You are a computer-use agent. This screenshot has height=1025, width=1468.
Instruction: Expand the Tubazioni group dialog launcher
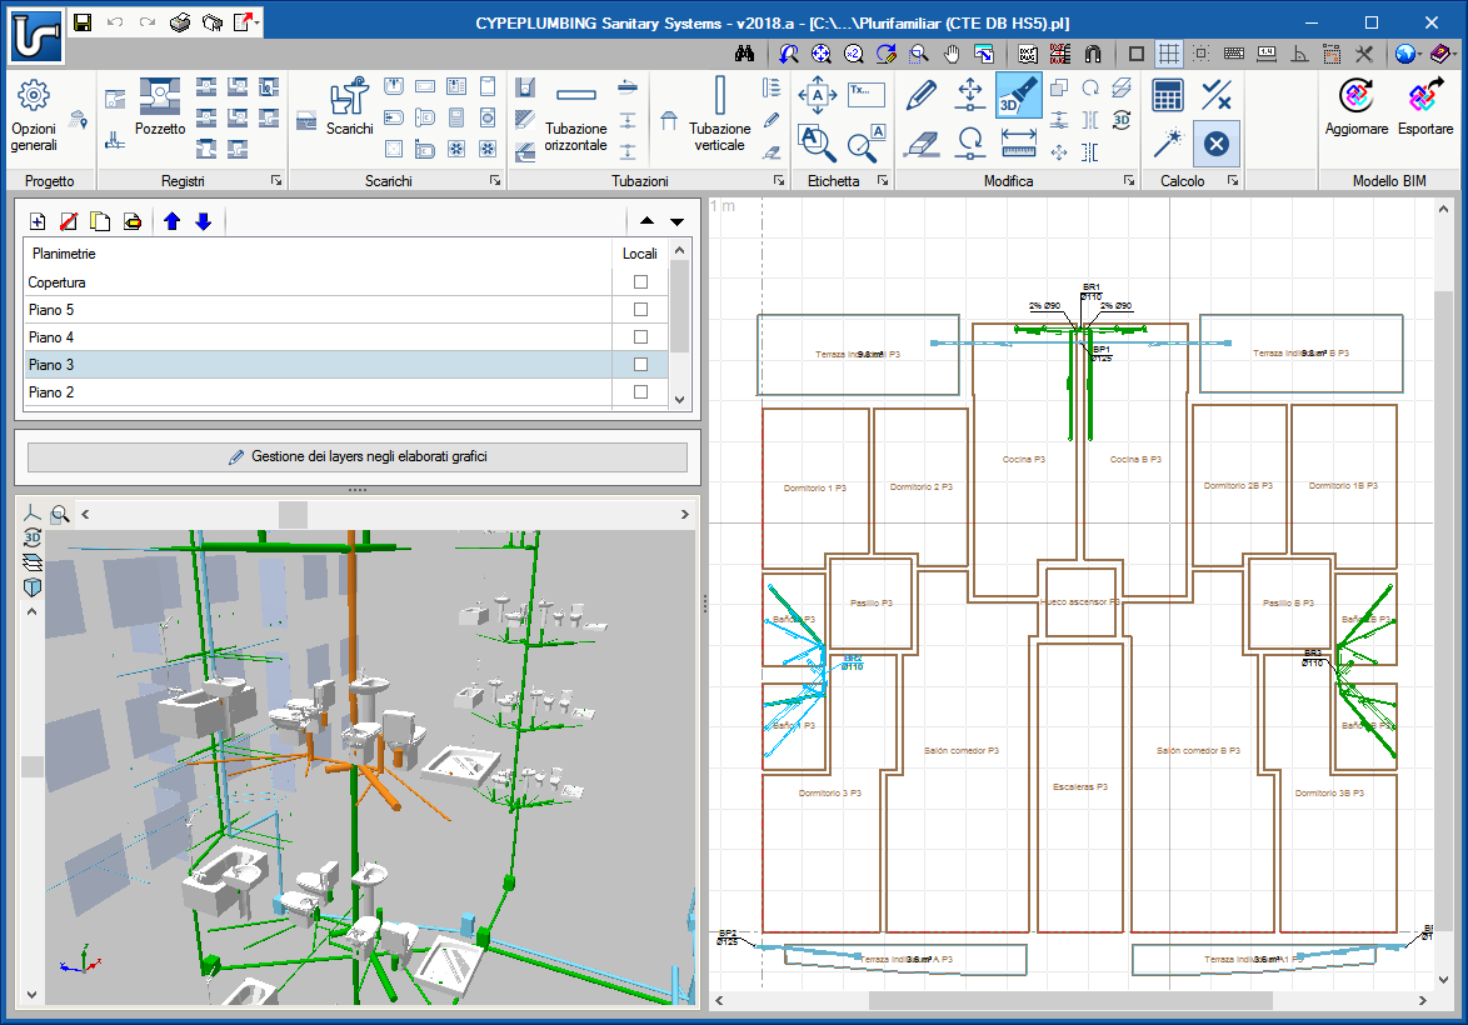tap(778, 181)
